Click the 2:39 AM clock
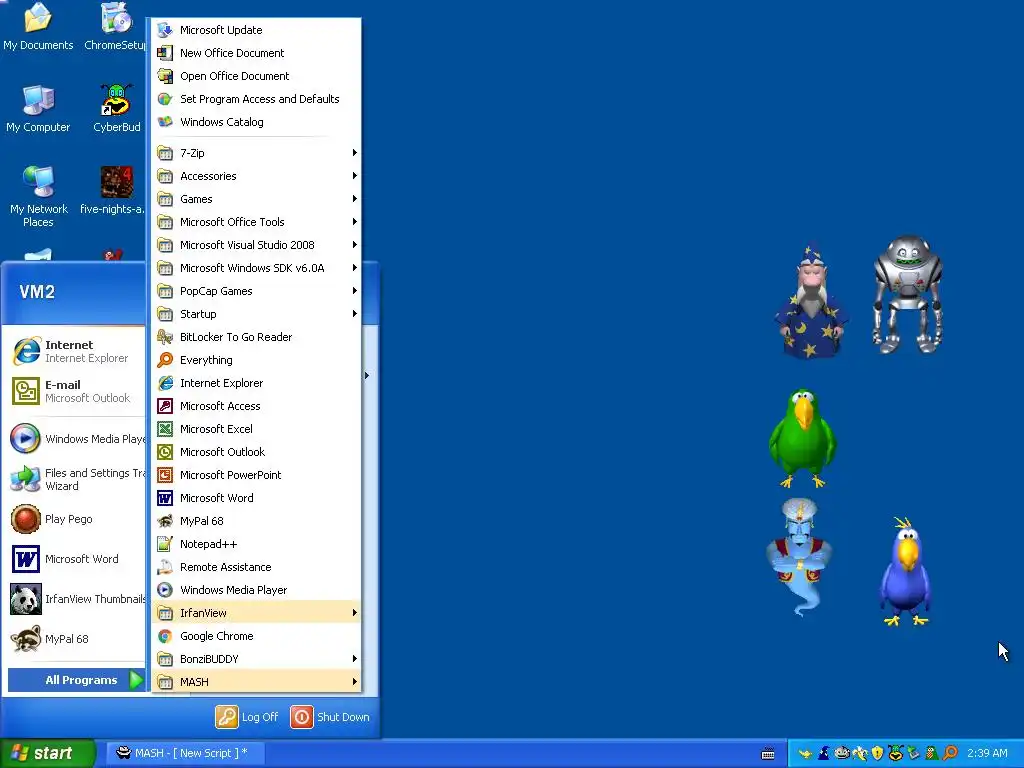 click(x=987, y=753)
